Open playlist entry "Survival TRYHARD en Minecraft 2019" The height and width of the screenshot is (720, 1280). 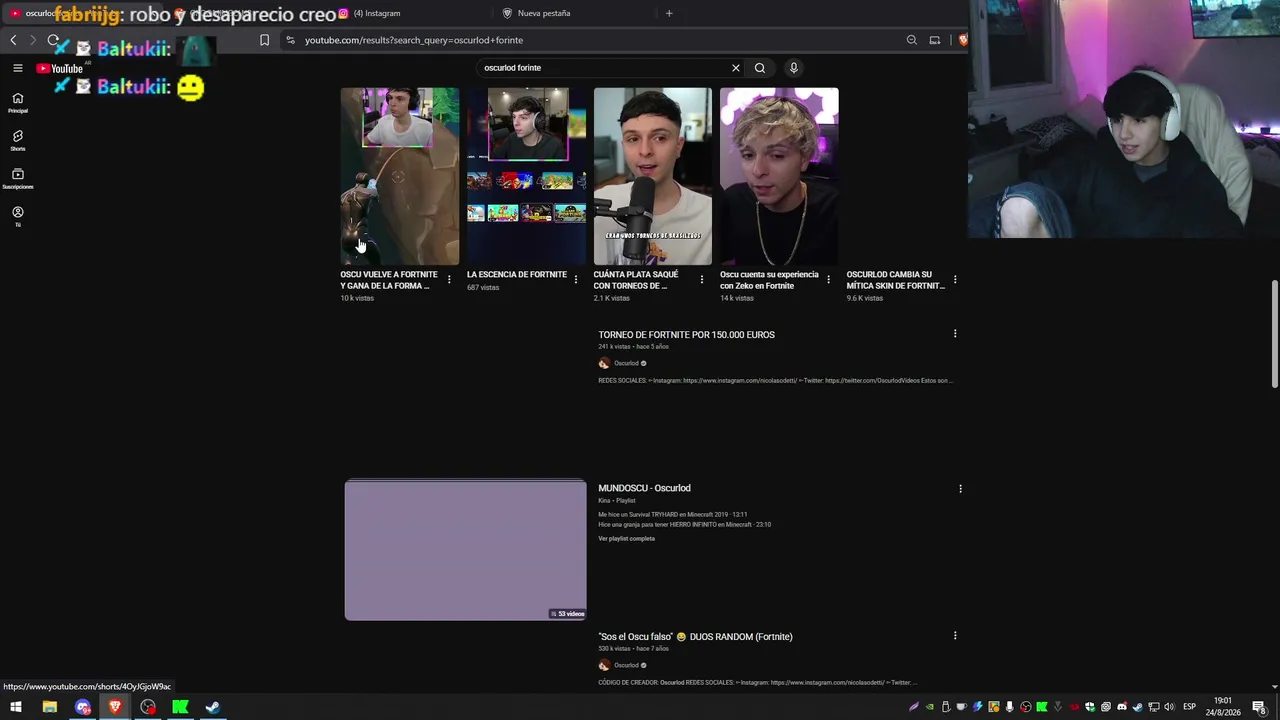(x=672, y=514)
